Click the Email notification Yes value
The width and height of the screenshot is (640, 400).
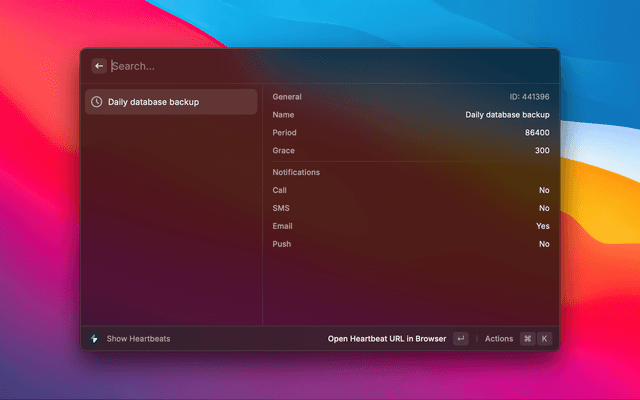[x=542, y=226]
